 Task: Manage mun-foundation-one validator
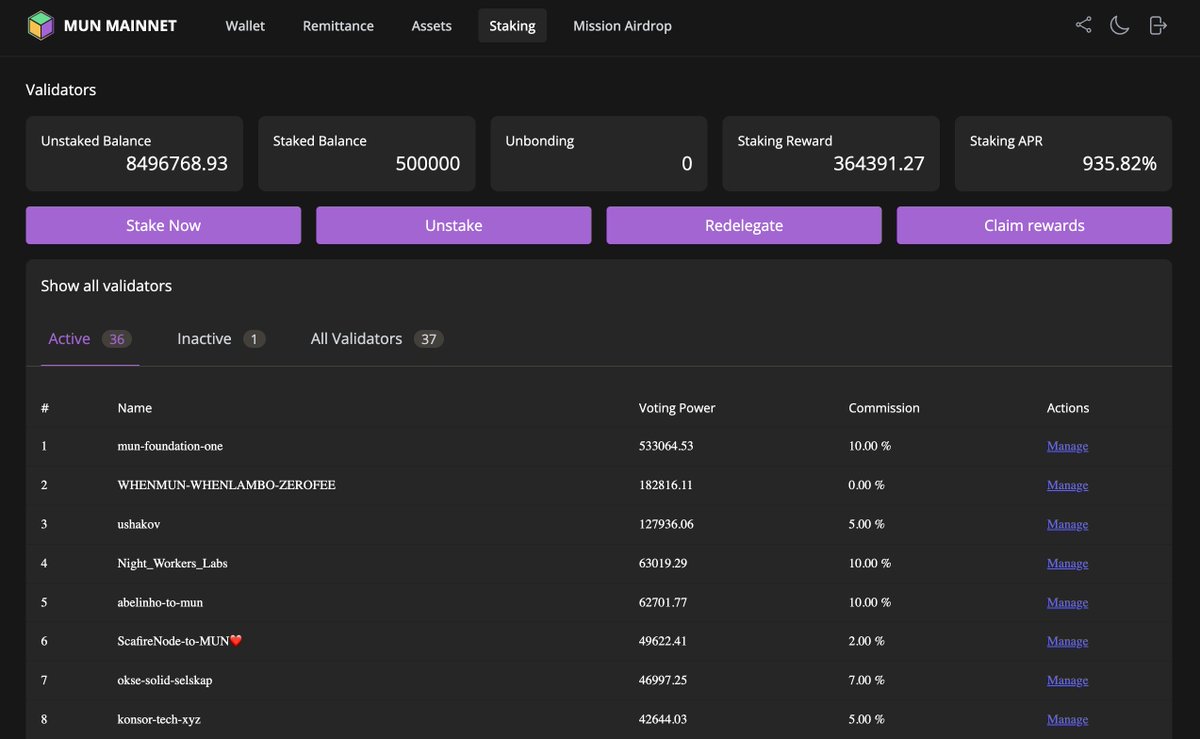[1067, 446]
